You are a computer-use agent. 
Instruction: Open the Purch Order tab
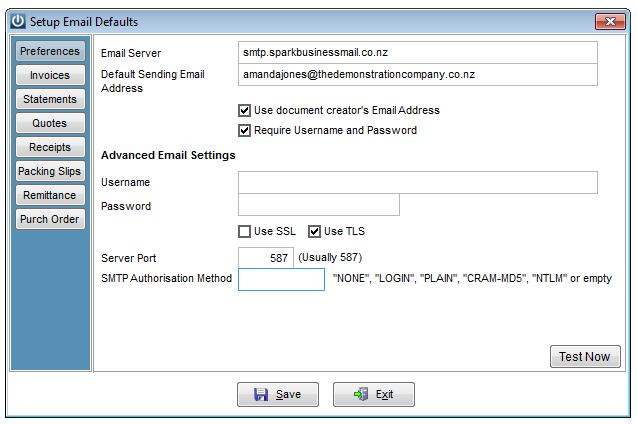click(50, 219)
